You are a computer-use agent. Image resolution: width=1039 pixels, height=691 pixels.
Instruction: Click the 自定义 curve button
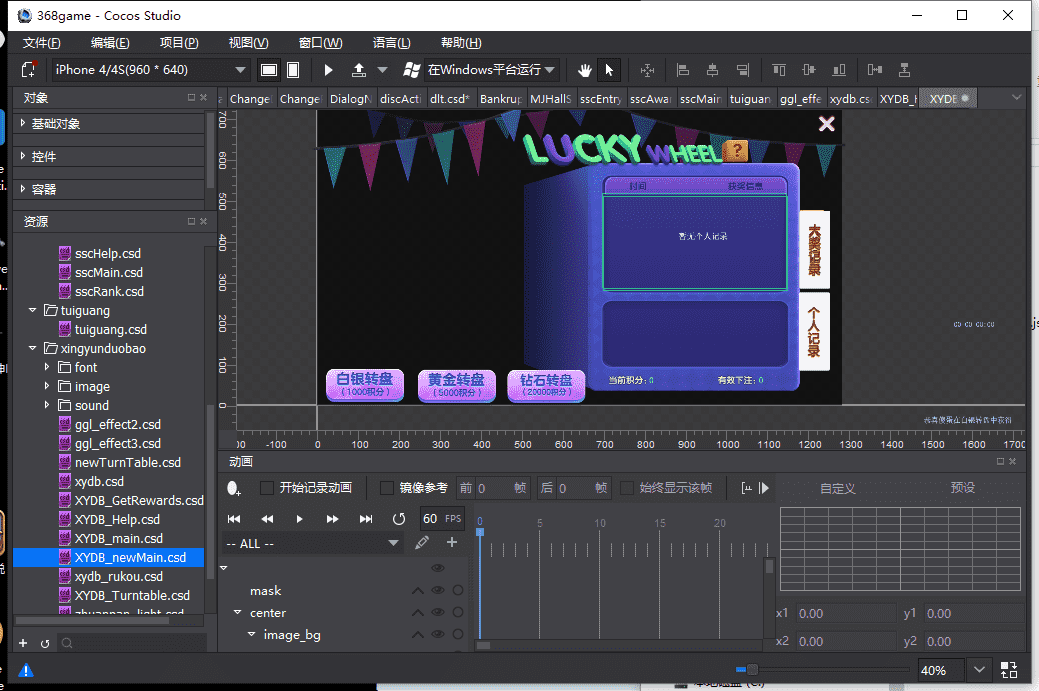click(x=837, y=488)
